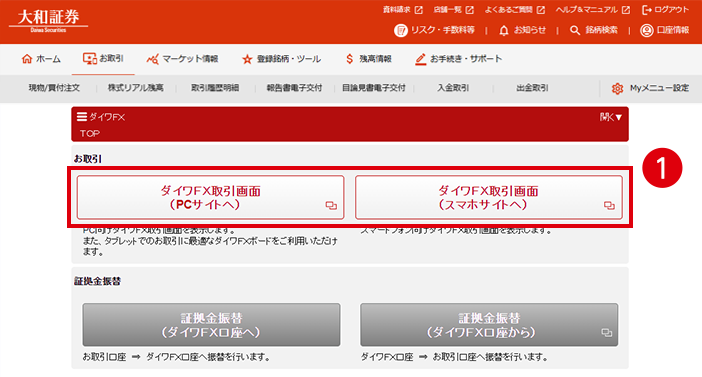The width and height of the screenshot is (702, 377).
Task: Open the 口座情報 page
Action: tap(665, 30)
